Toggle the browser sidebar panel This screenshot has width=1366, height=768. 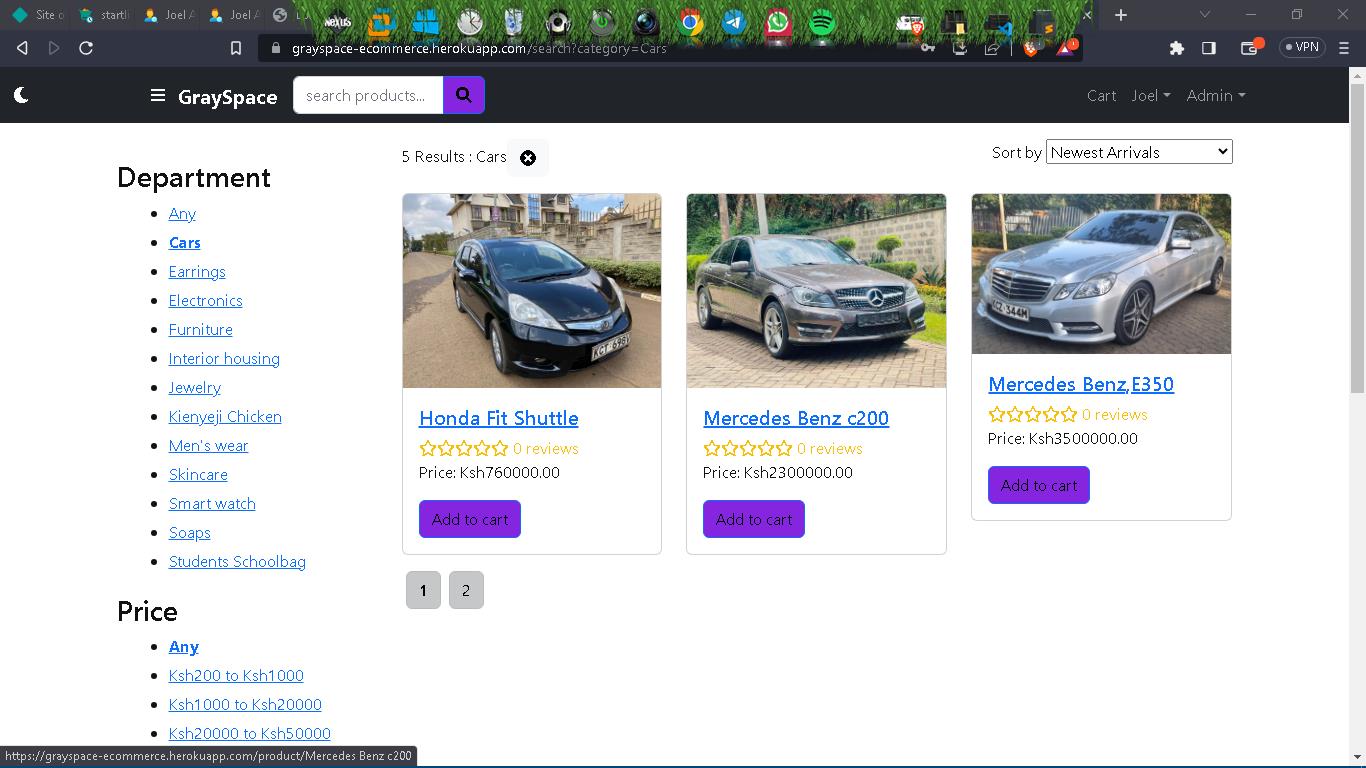(1209, 47)
